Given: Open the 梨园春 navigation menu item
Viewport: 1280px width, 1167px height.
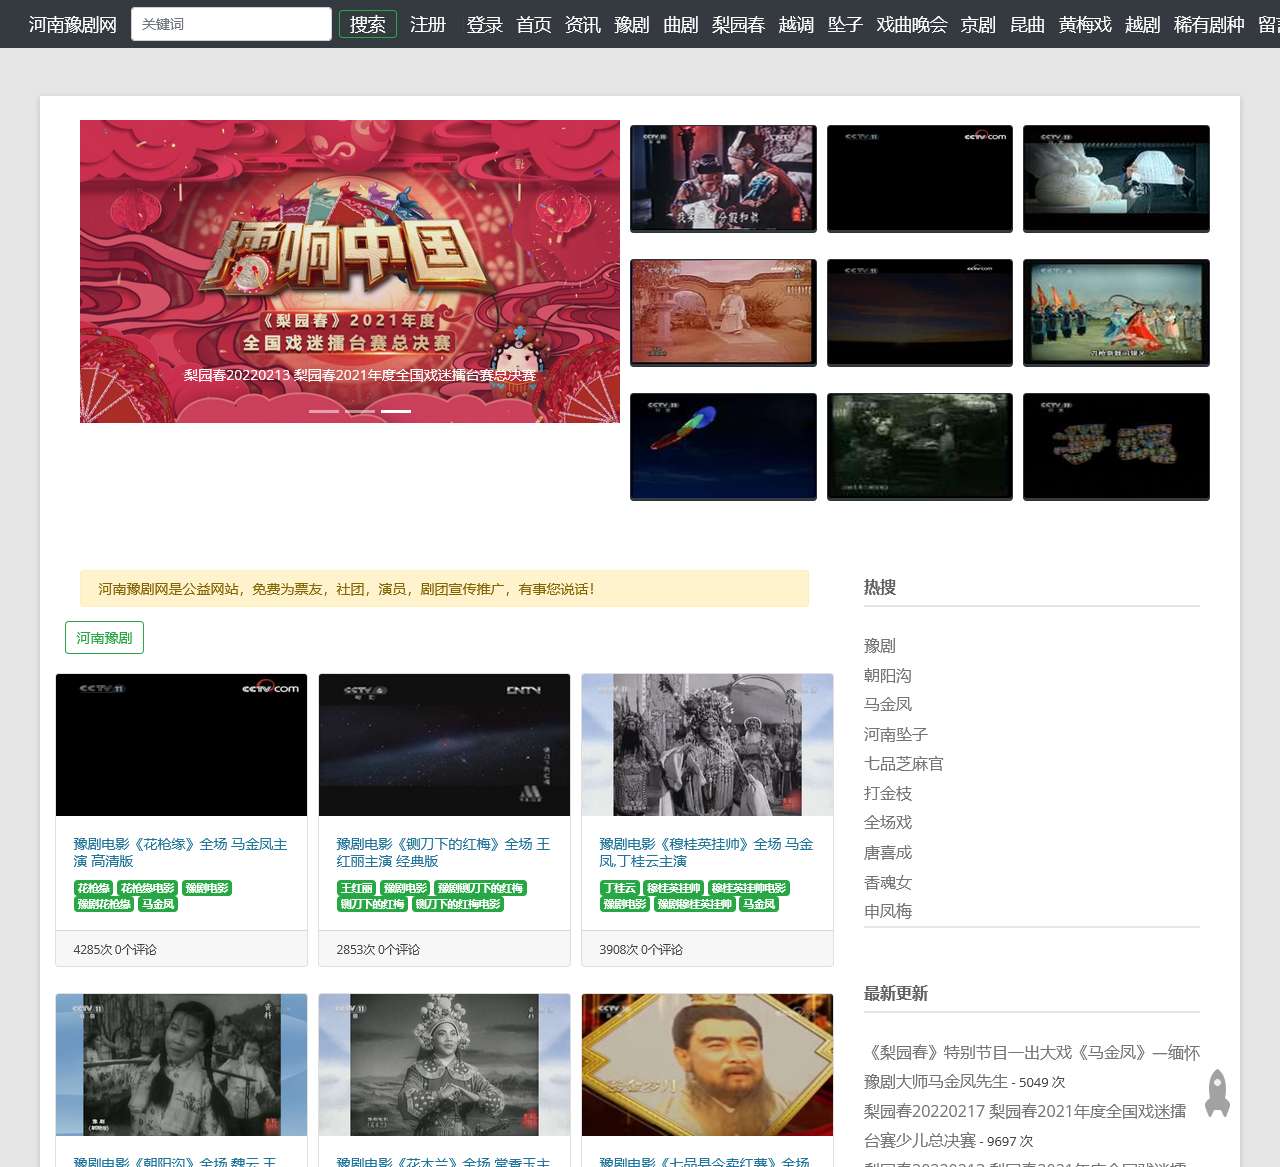Looking at the screenshot, I should [738, 24].
